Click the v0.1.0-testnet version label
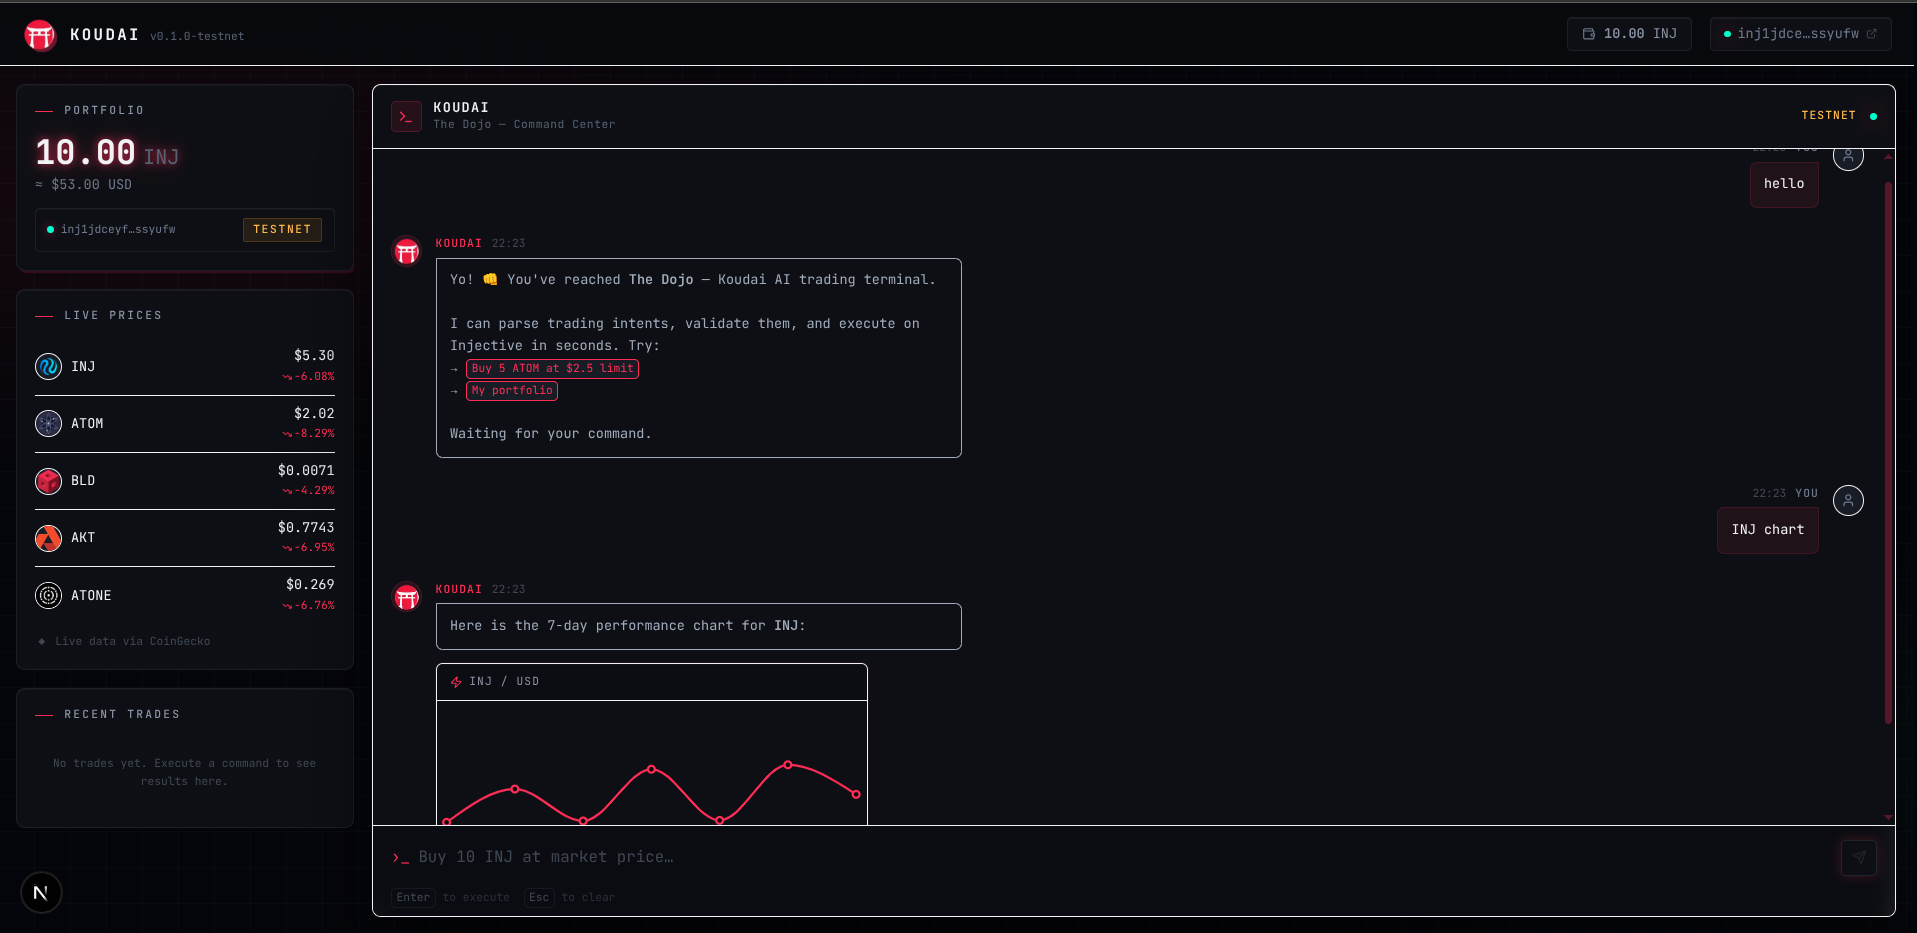1917x933 pixels. click(197, 36)
